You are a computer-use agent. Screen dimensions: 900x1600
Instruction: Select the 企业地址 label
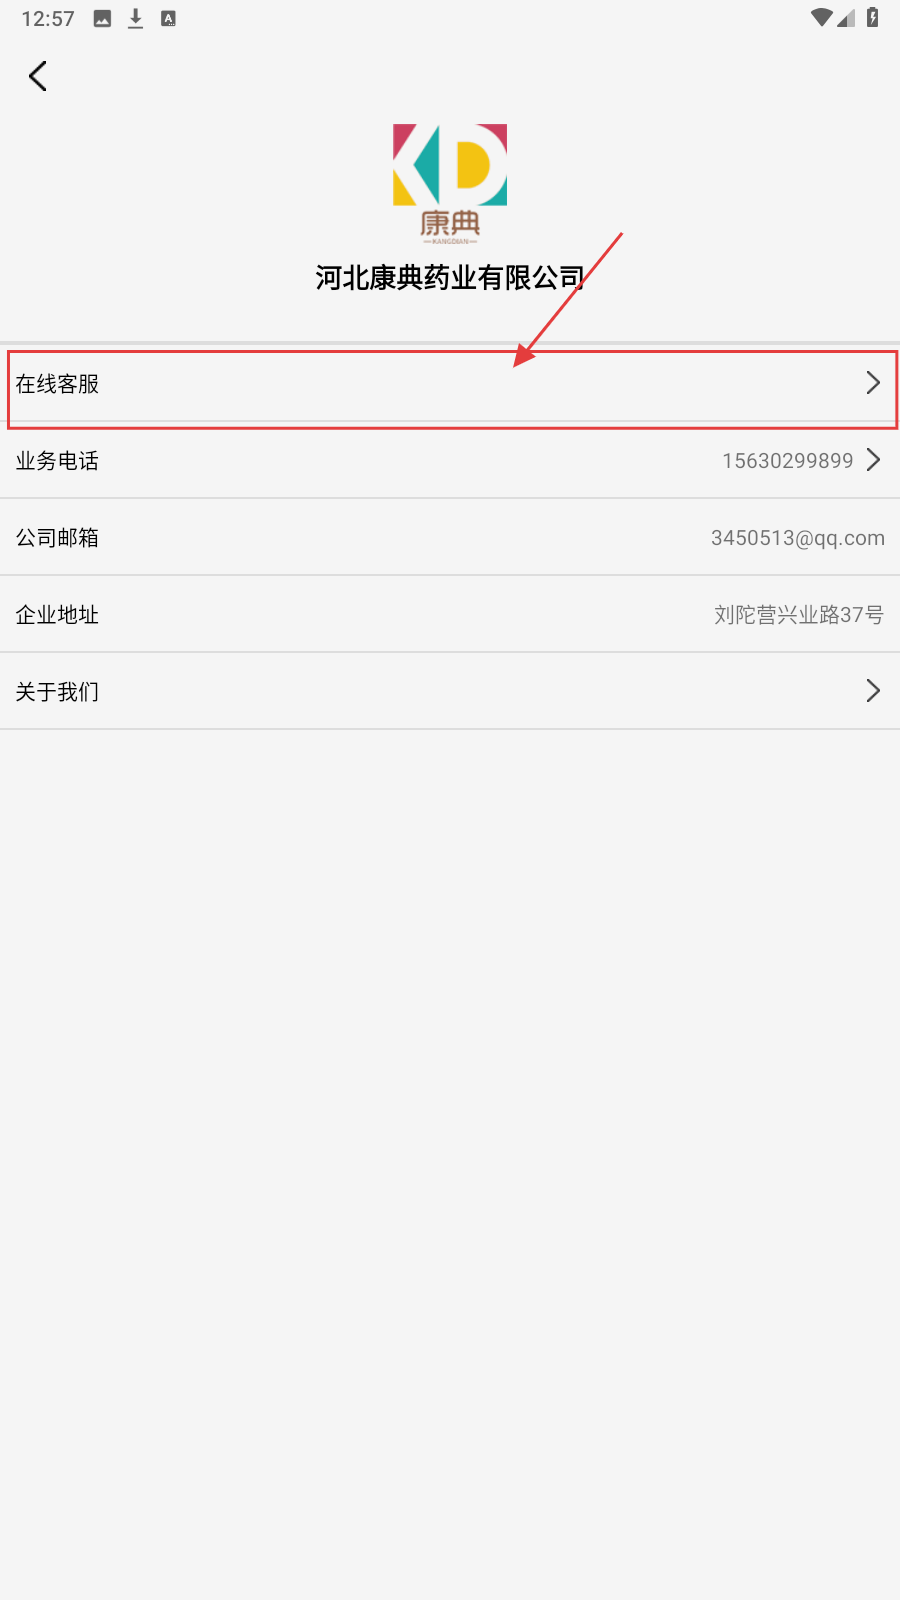point(57,615)
